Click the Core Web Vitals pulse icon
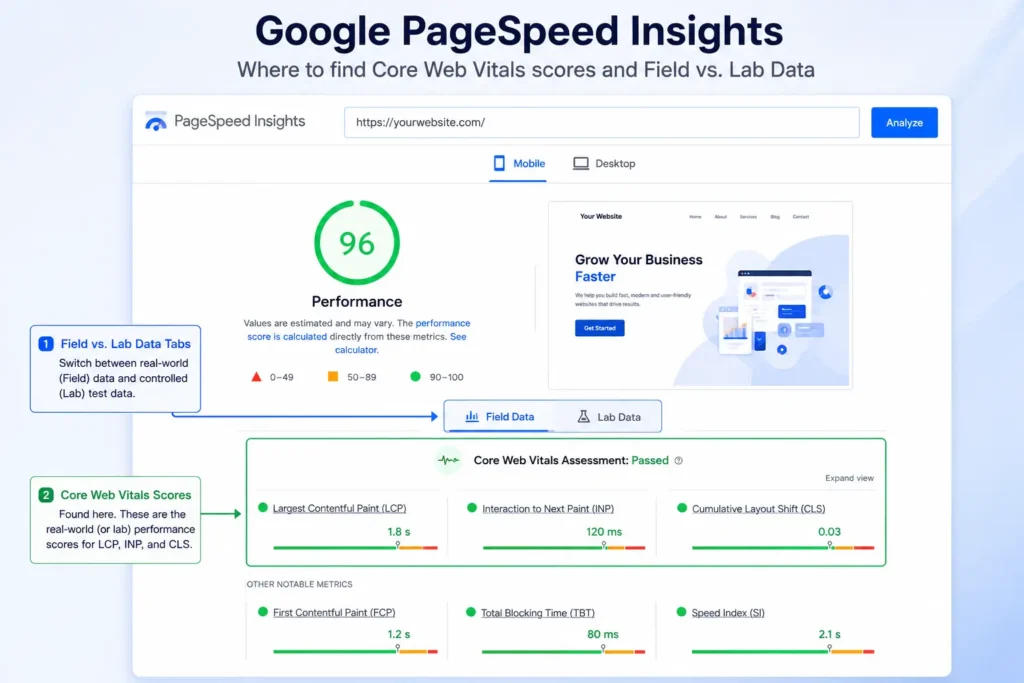 [x=449, y=460]
